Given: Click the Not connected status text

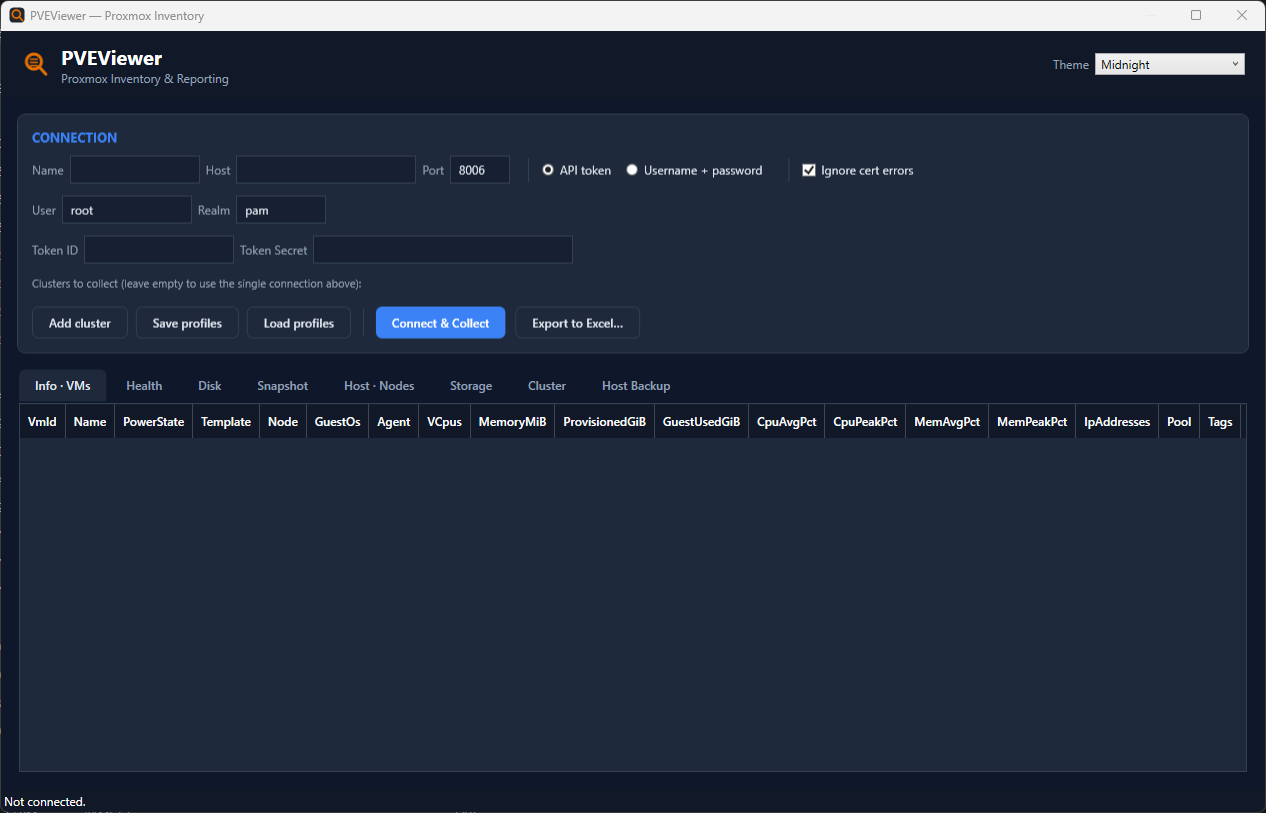Looking at the screenshot, I should [x=45, y=802].
